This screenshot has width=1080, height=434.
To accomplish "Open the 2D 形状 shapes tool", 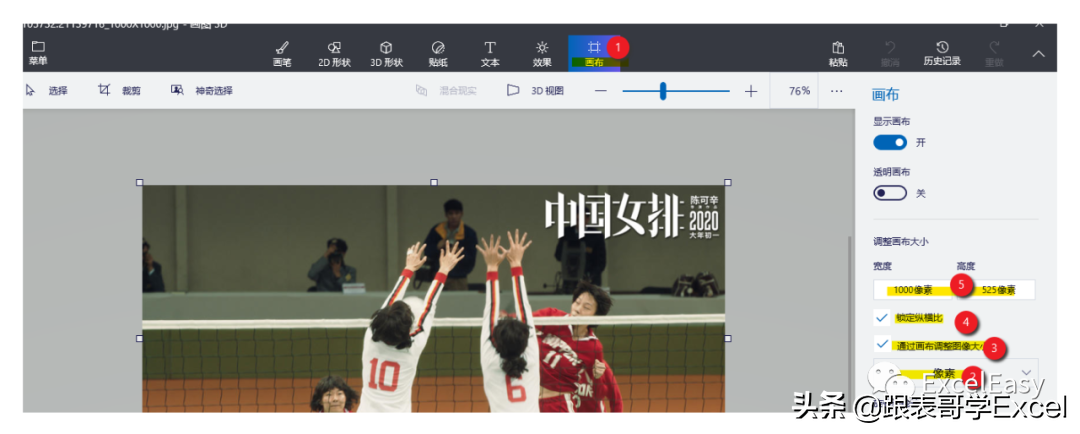I will coord(334,54).
